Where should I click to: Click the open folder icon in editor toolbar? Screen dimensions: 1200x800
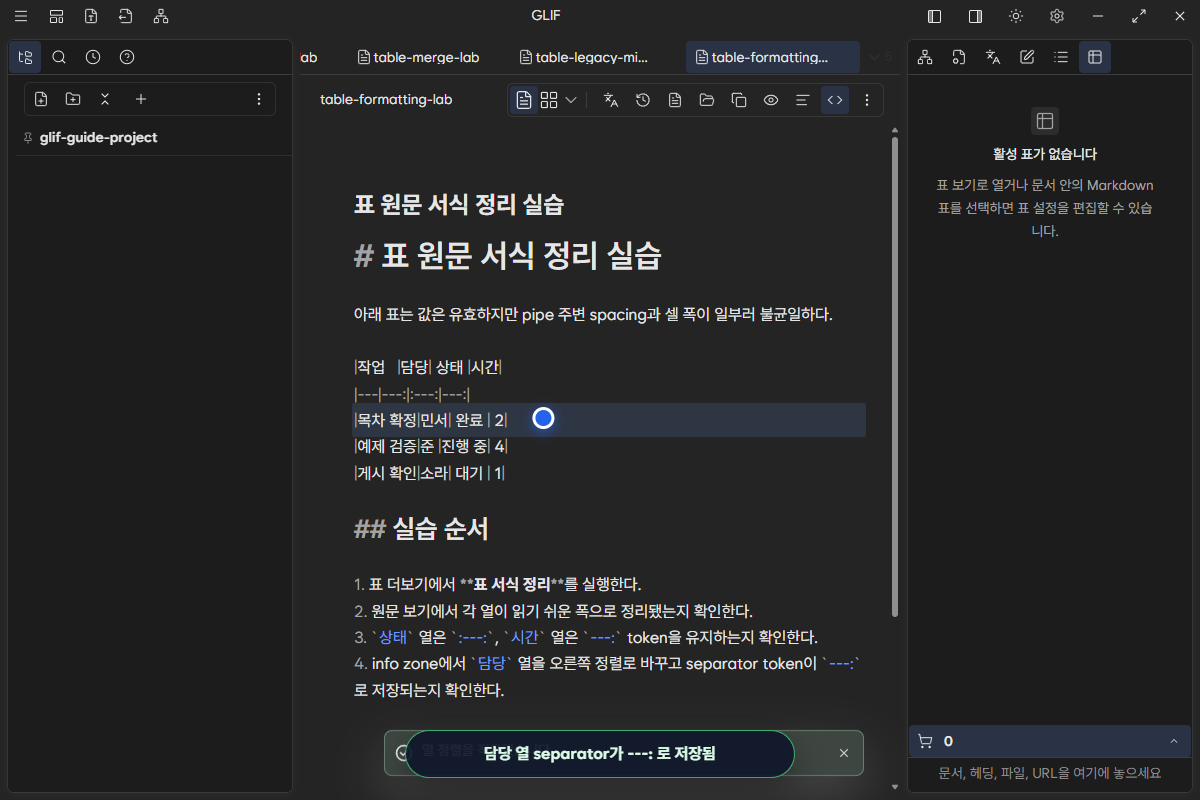pyautogui.click(x=707, y=100)
